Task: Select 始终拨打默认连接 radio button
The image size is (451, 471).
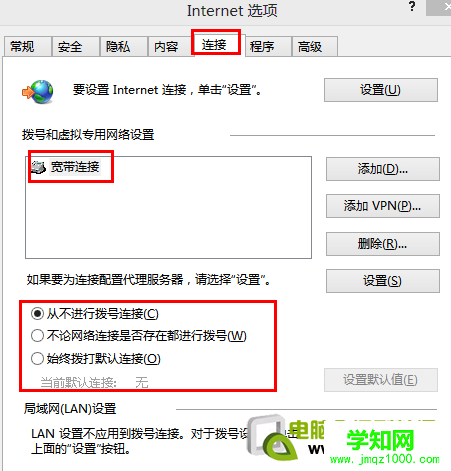Action: tap(37, 359)
